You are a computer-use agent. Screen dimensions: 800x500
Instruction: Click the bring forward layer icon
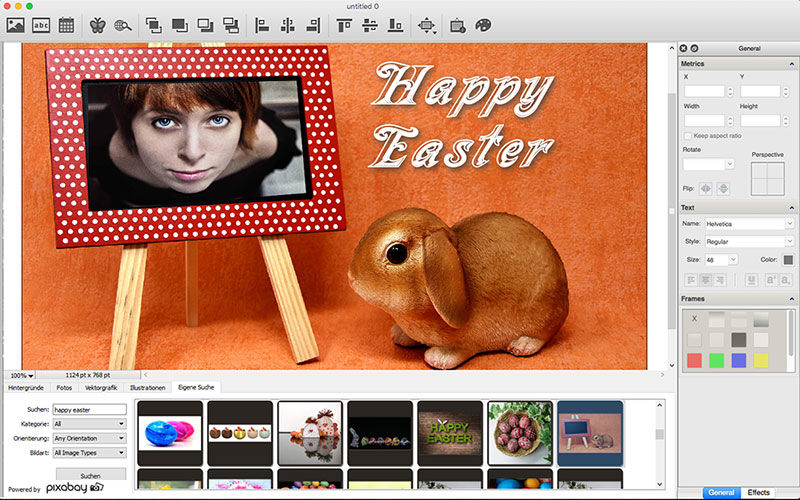coord(154,25)
